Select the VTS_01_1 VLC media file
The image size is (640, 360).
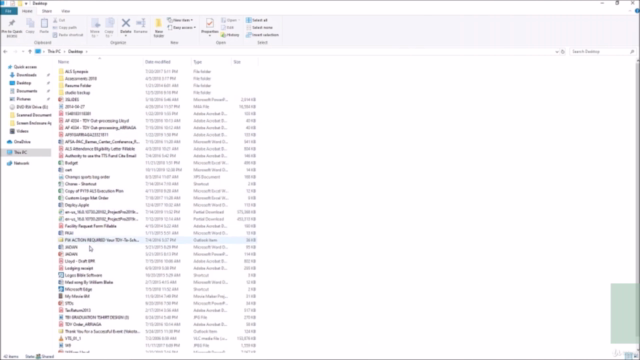73,338
